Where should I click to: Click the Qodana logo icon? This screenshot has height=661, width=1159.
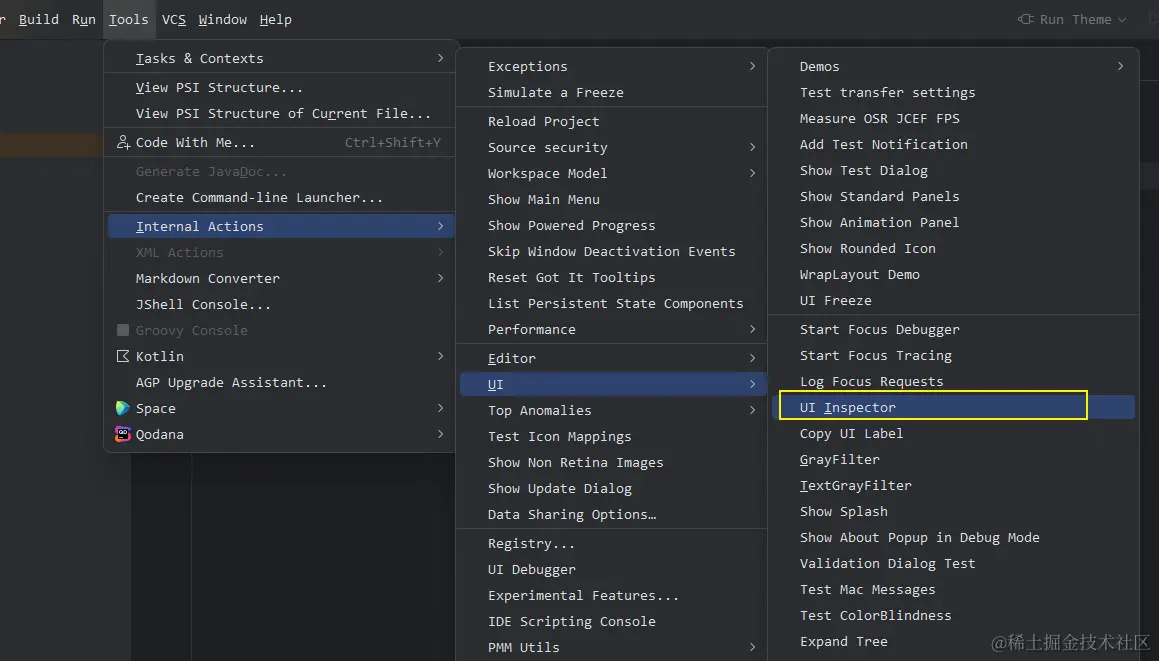click(123, 434)
